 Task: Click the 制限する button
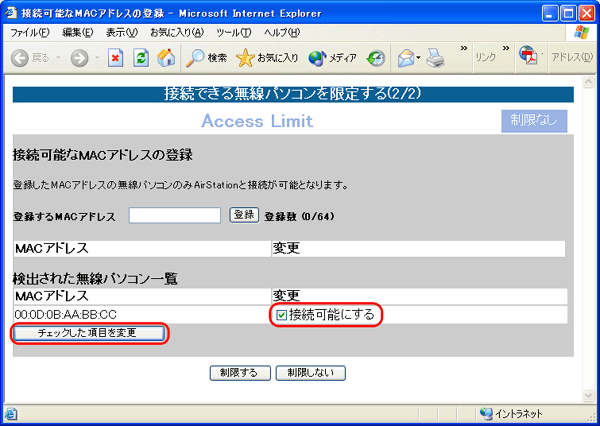(x=240, y=373)
